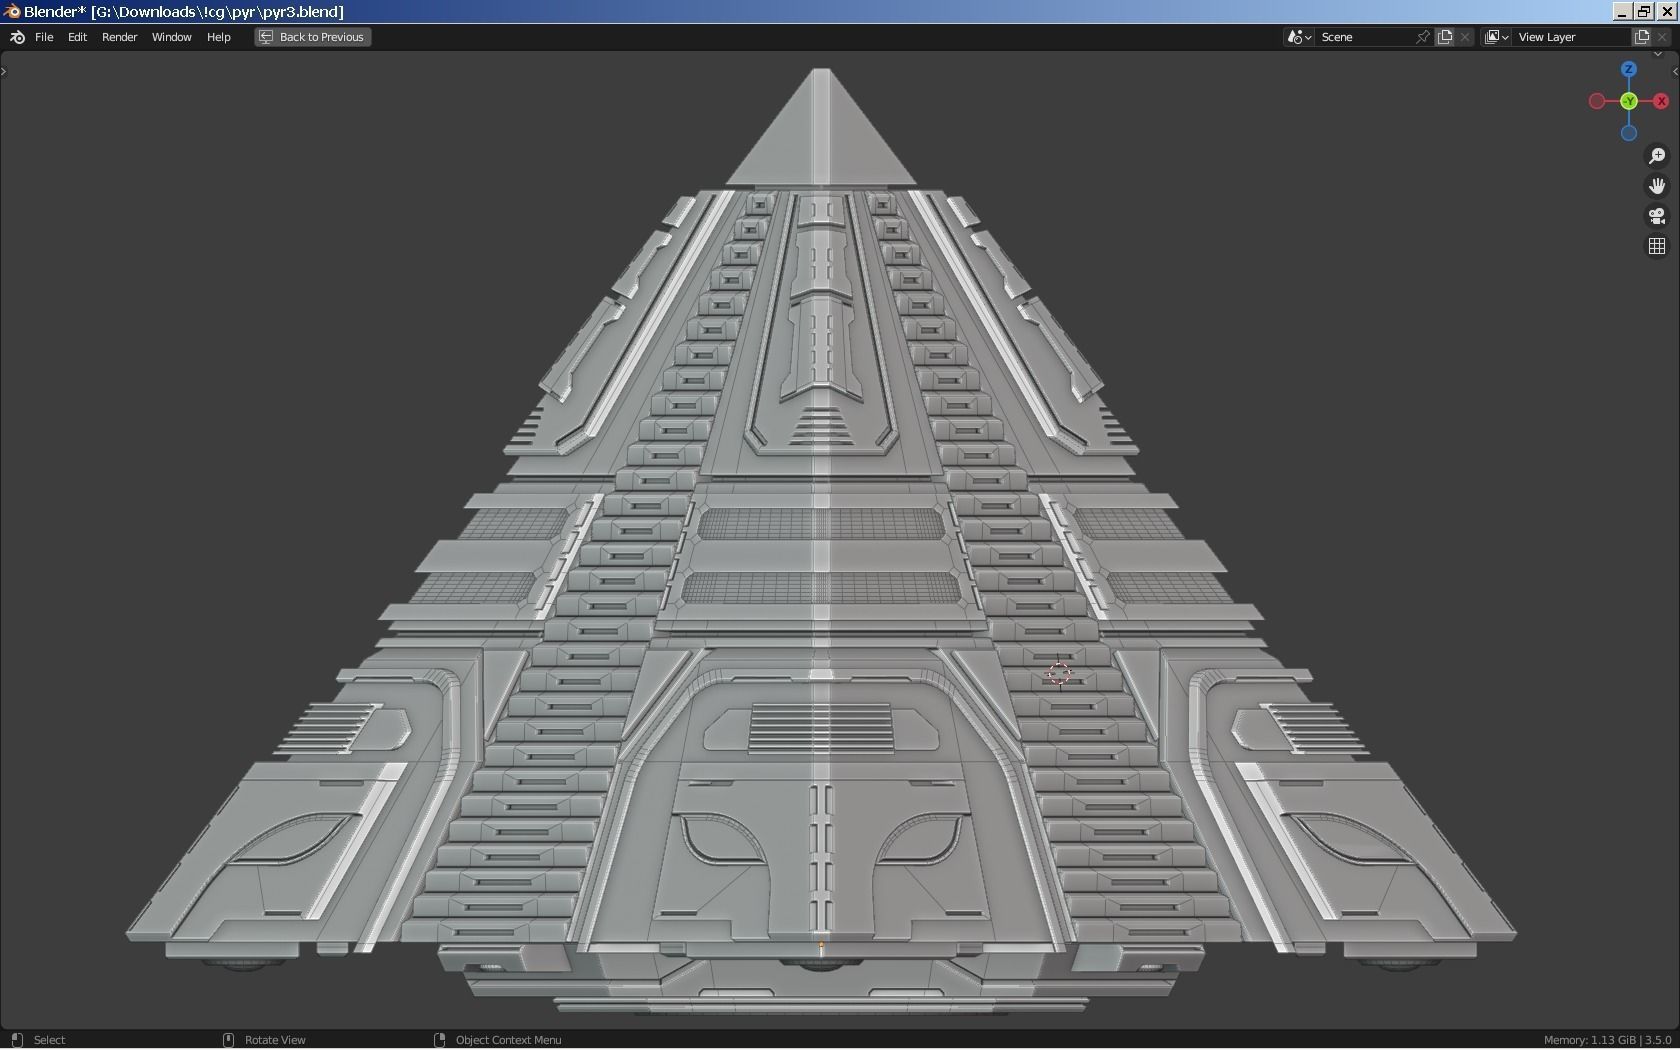Open the File menu
Viewport: 1680px width, 1050px height.
pyautogui.click(x=44, y=37)
